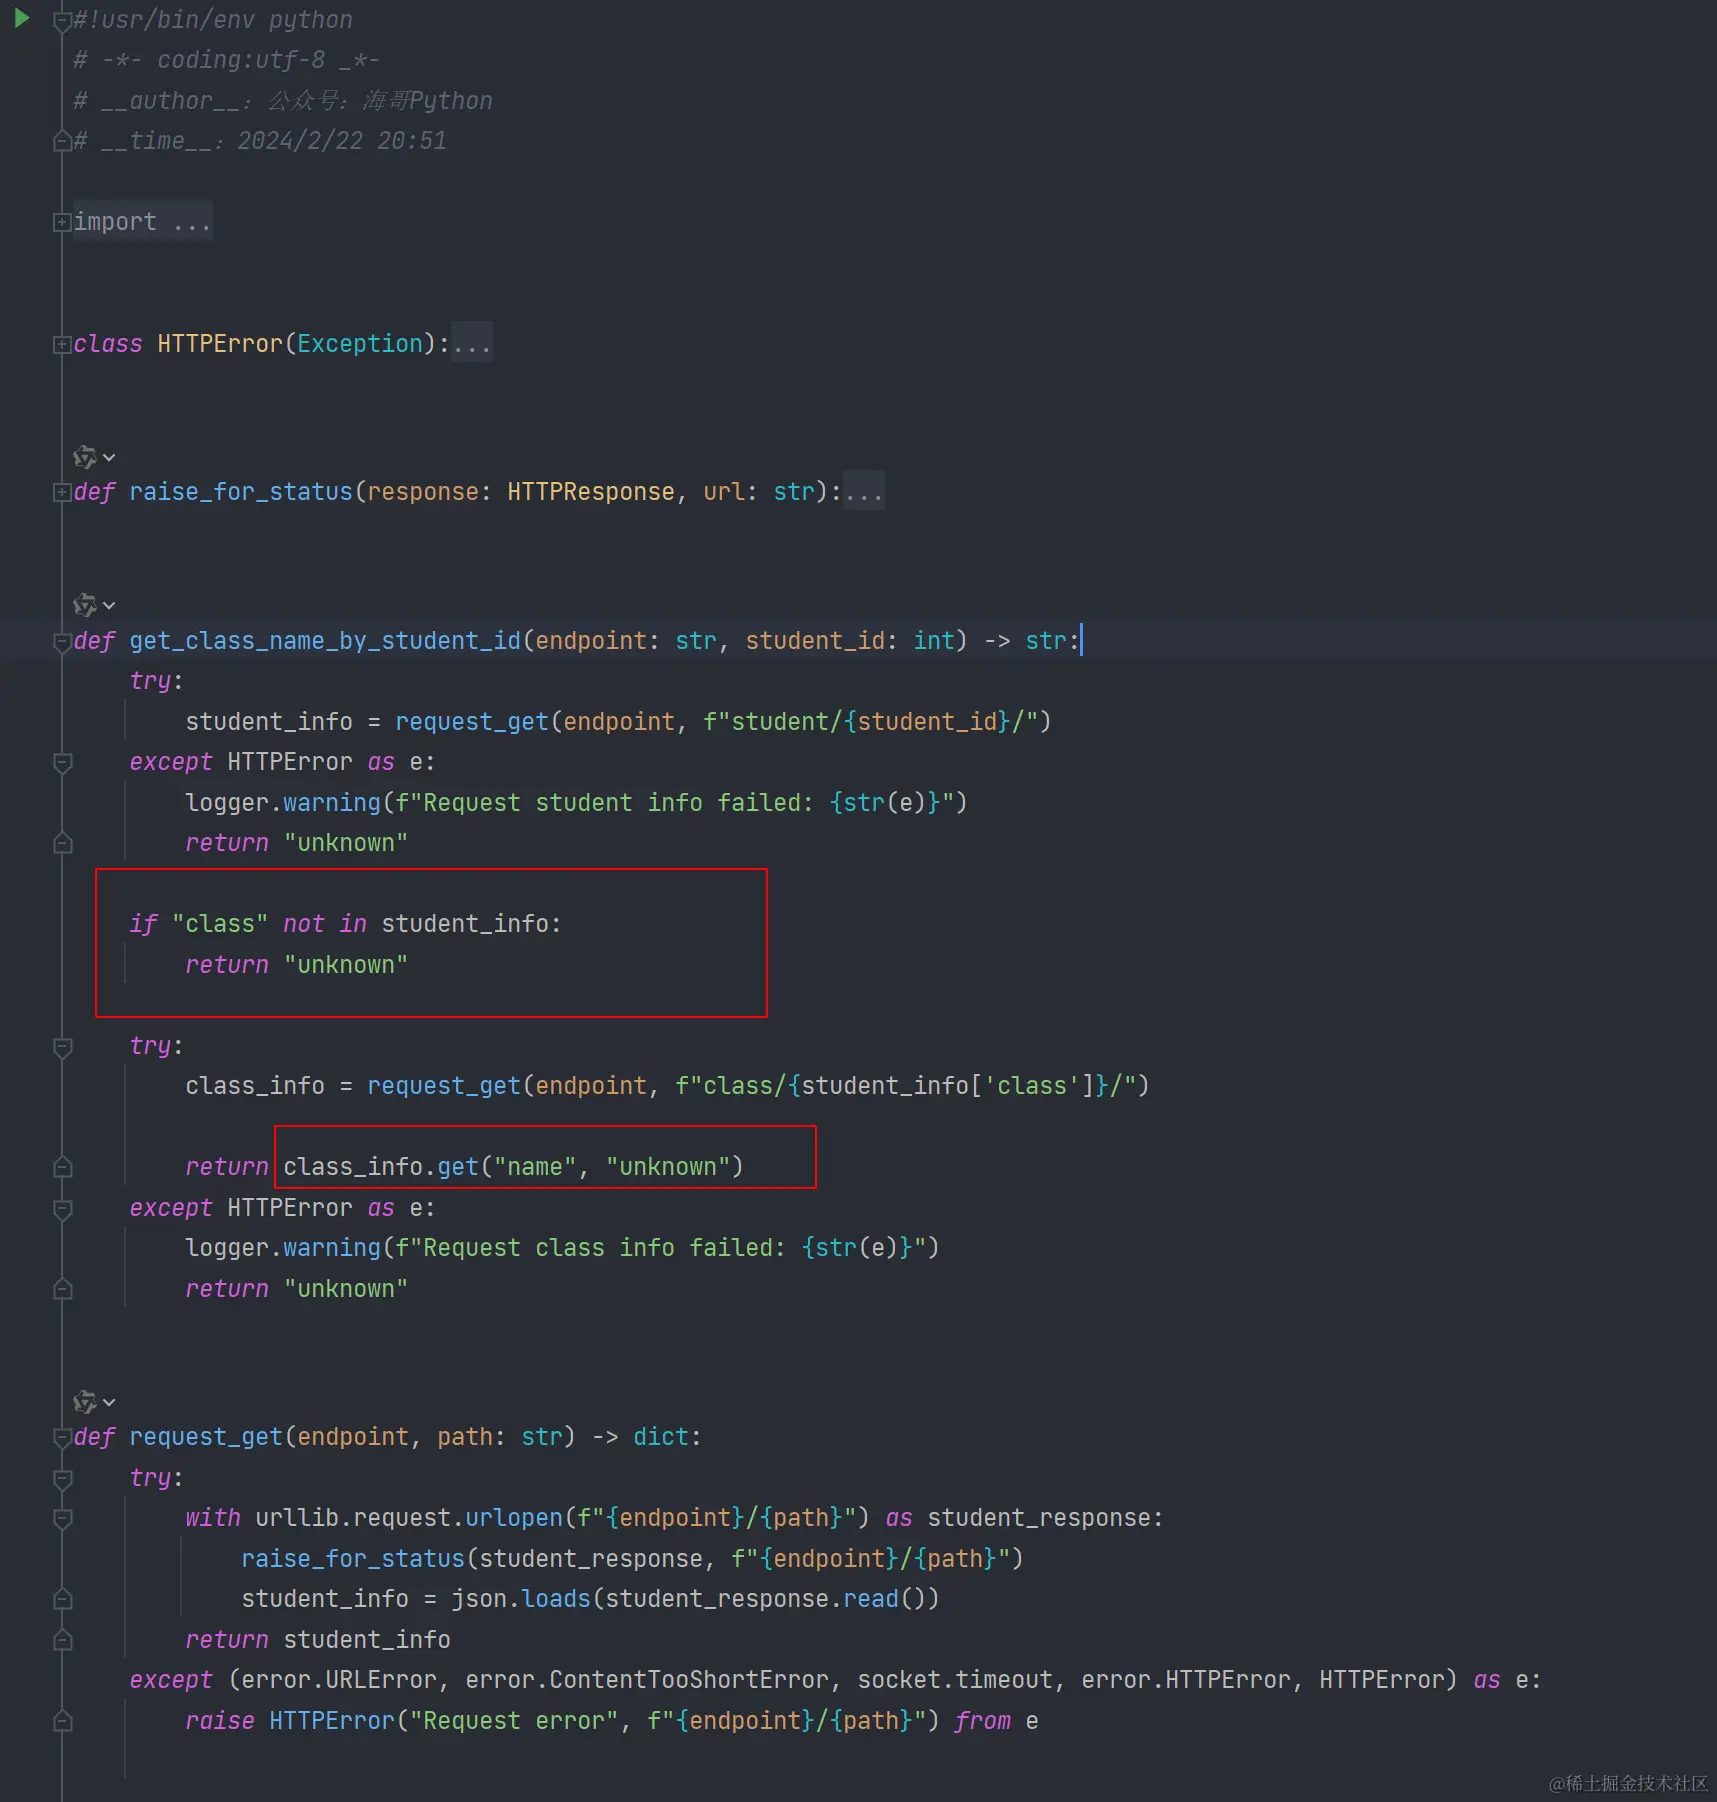
Task: Click the folded '...' placeholder after class HTTPError(Exception):
Action: tap(471, 344)
